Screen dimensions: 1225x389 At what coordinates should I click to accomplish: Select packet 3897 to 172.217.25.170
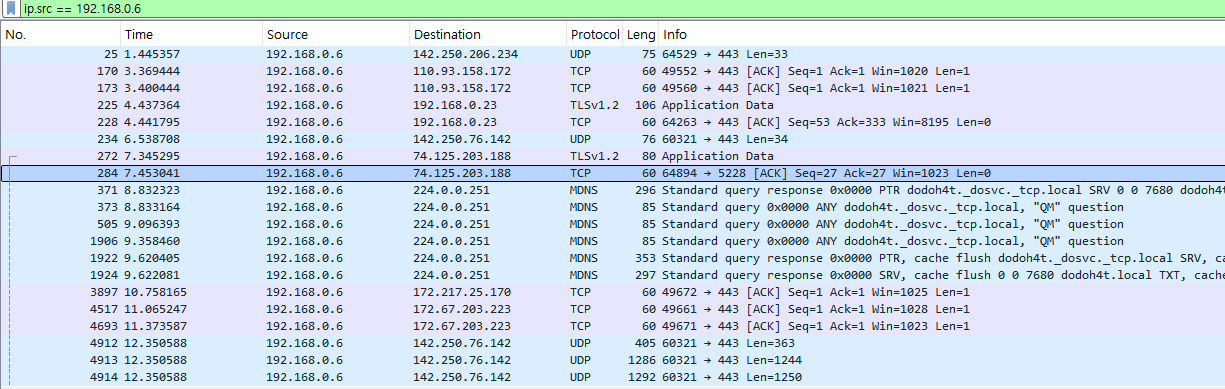[612, 292]
